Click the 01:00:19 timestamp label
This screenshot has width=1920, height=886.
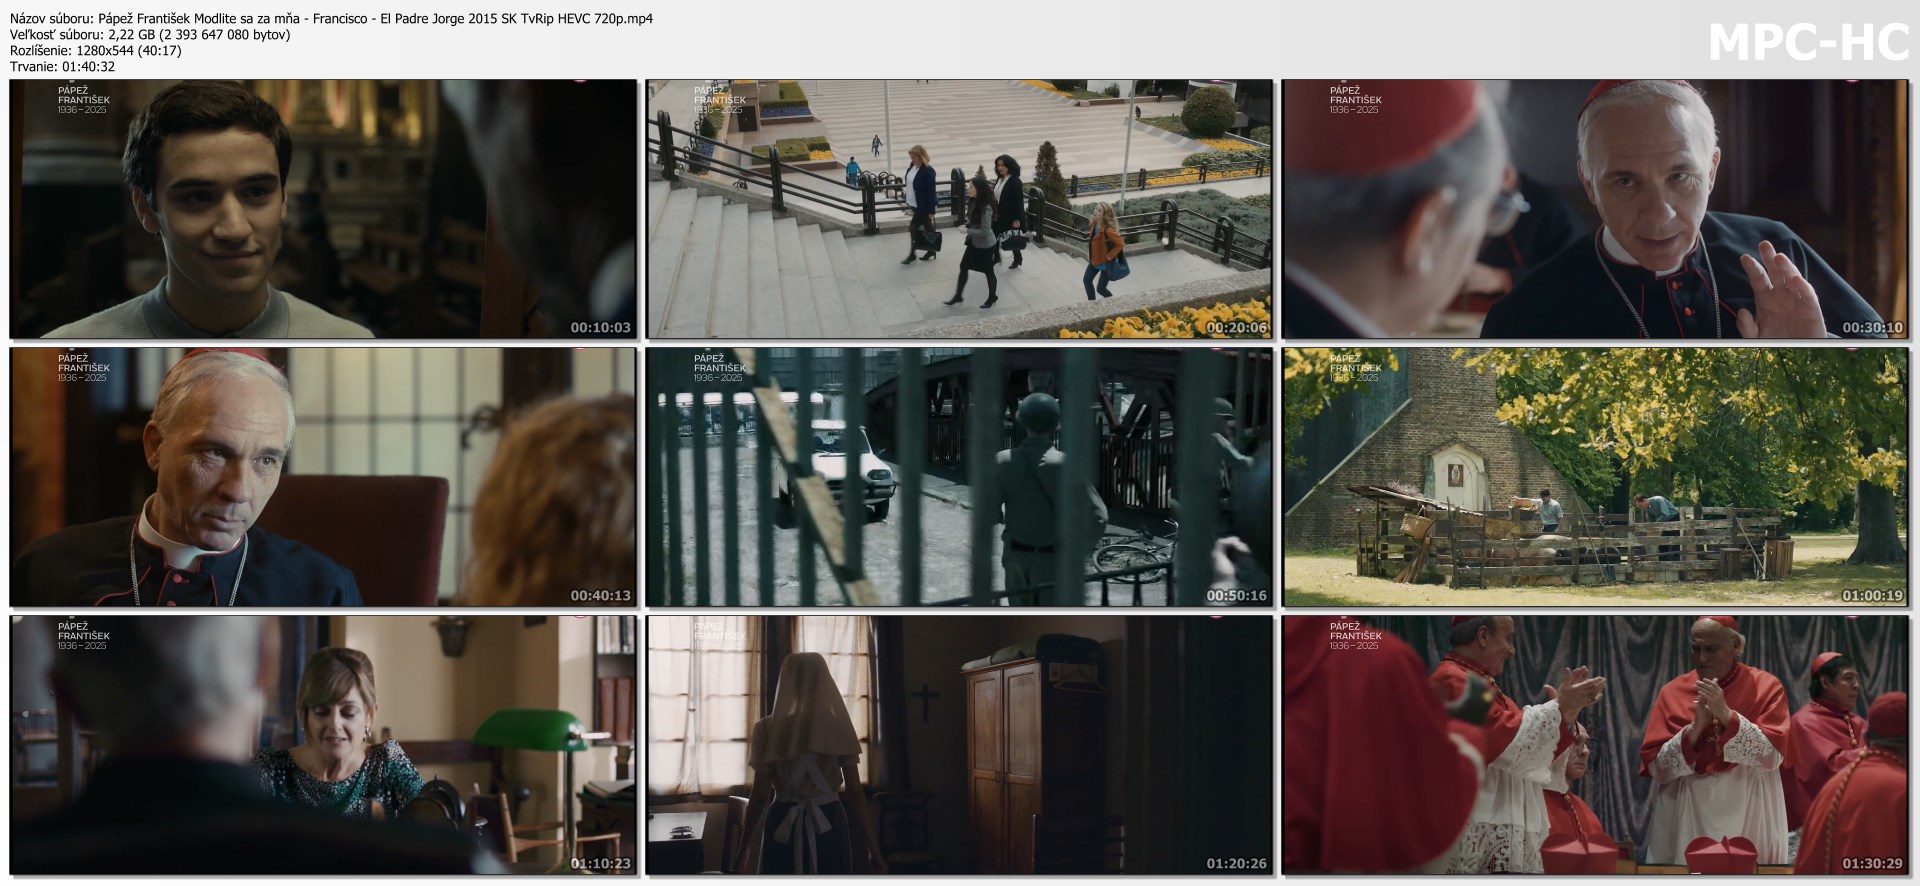coord(1872,595)
